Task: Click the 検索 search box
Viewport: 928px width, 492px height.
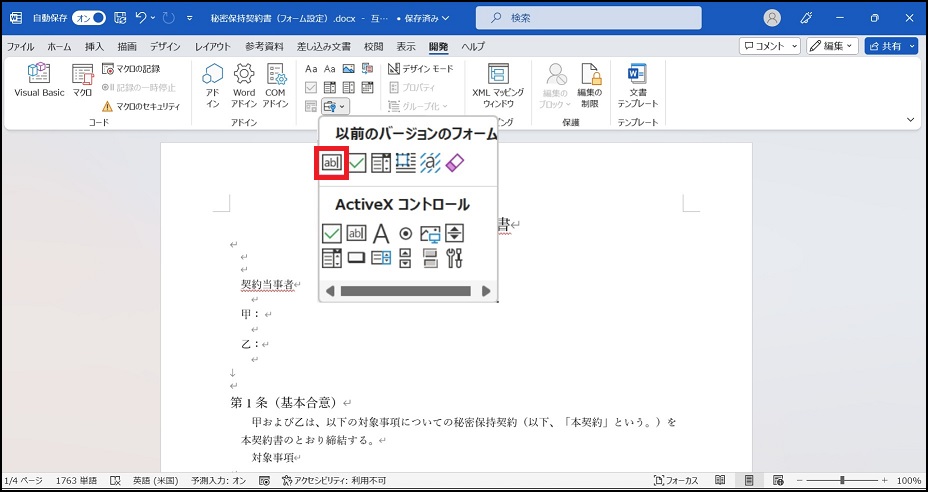Action: (x=588, y=18)
